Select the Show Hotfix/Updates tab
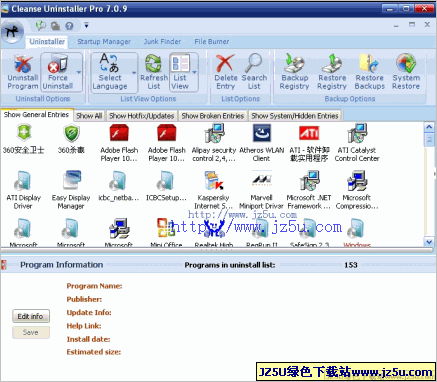Viewport: 437px width, 382px height. 142,116
